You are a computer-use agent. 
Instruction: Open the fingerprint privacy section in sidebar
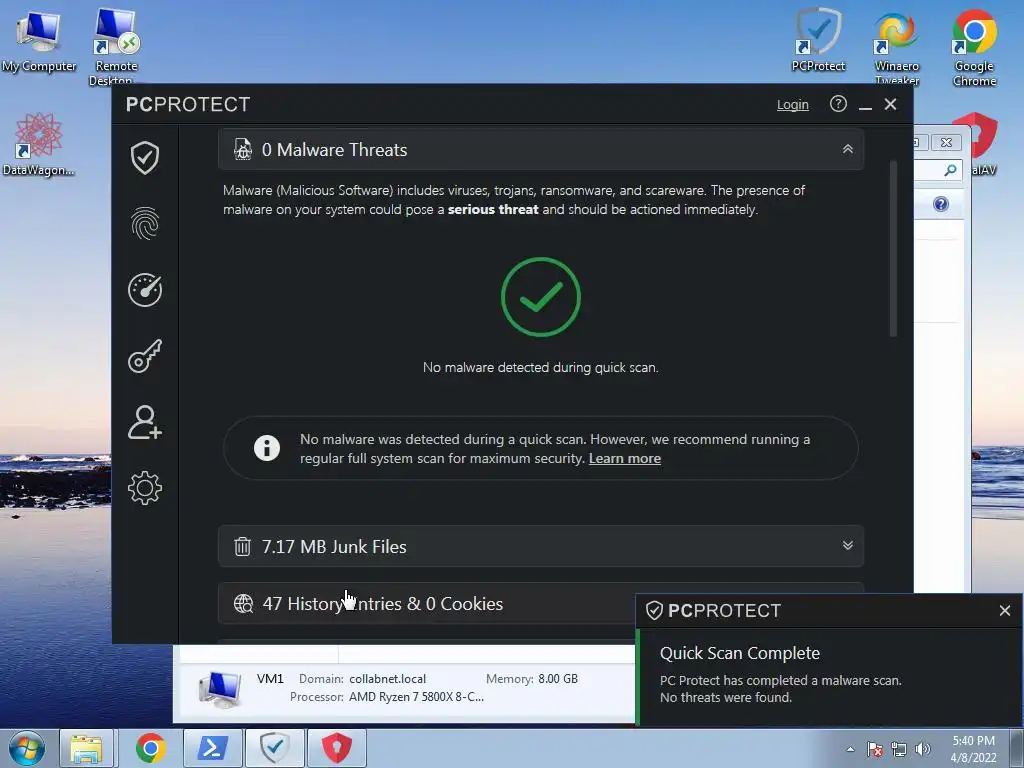[x=144, y=224]
